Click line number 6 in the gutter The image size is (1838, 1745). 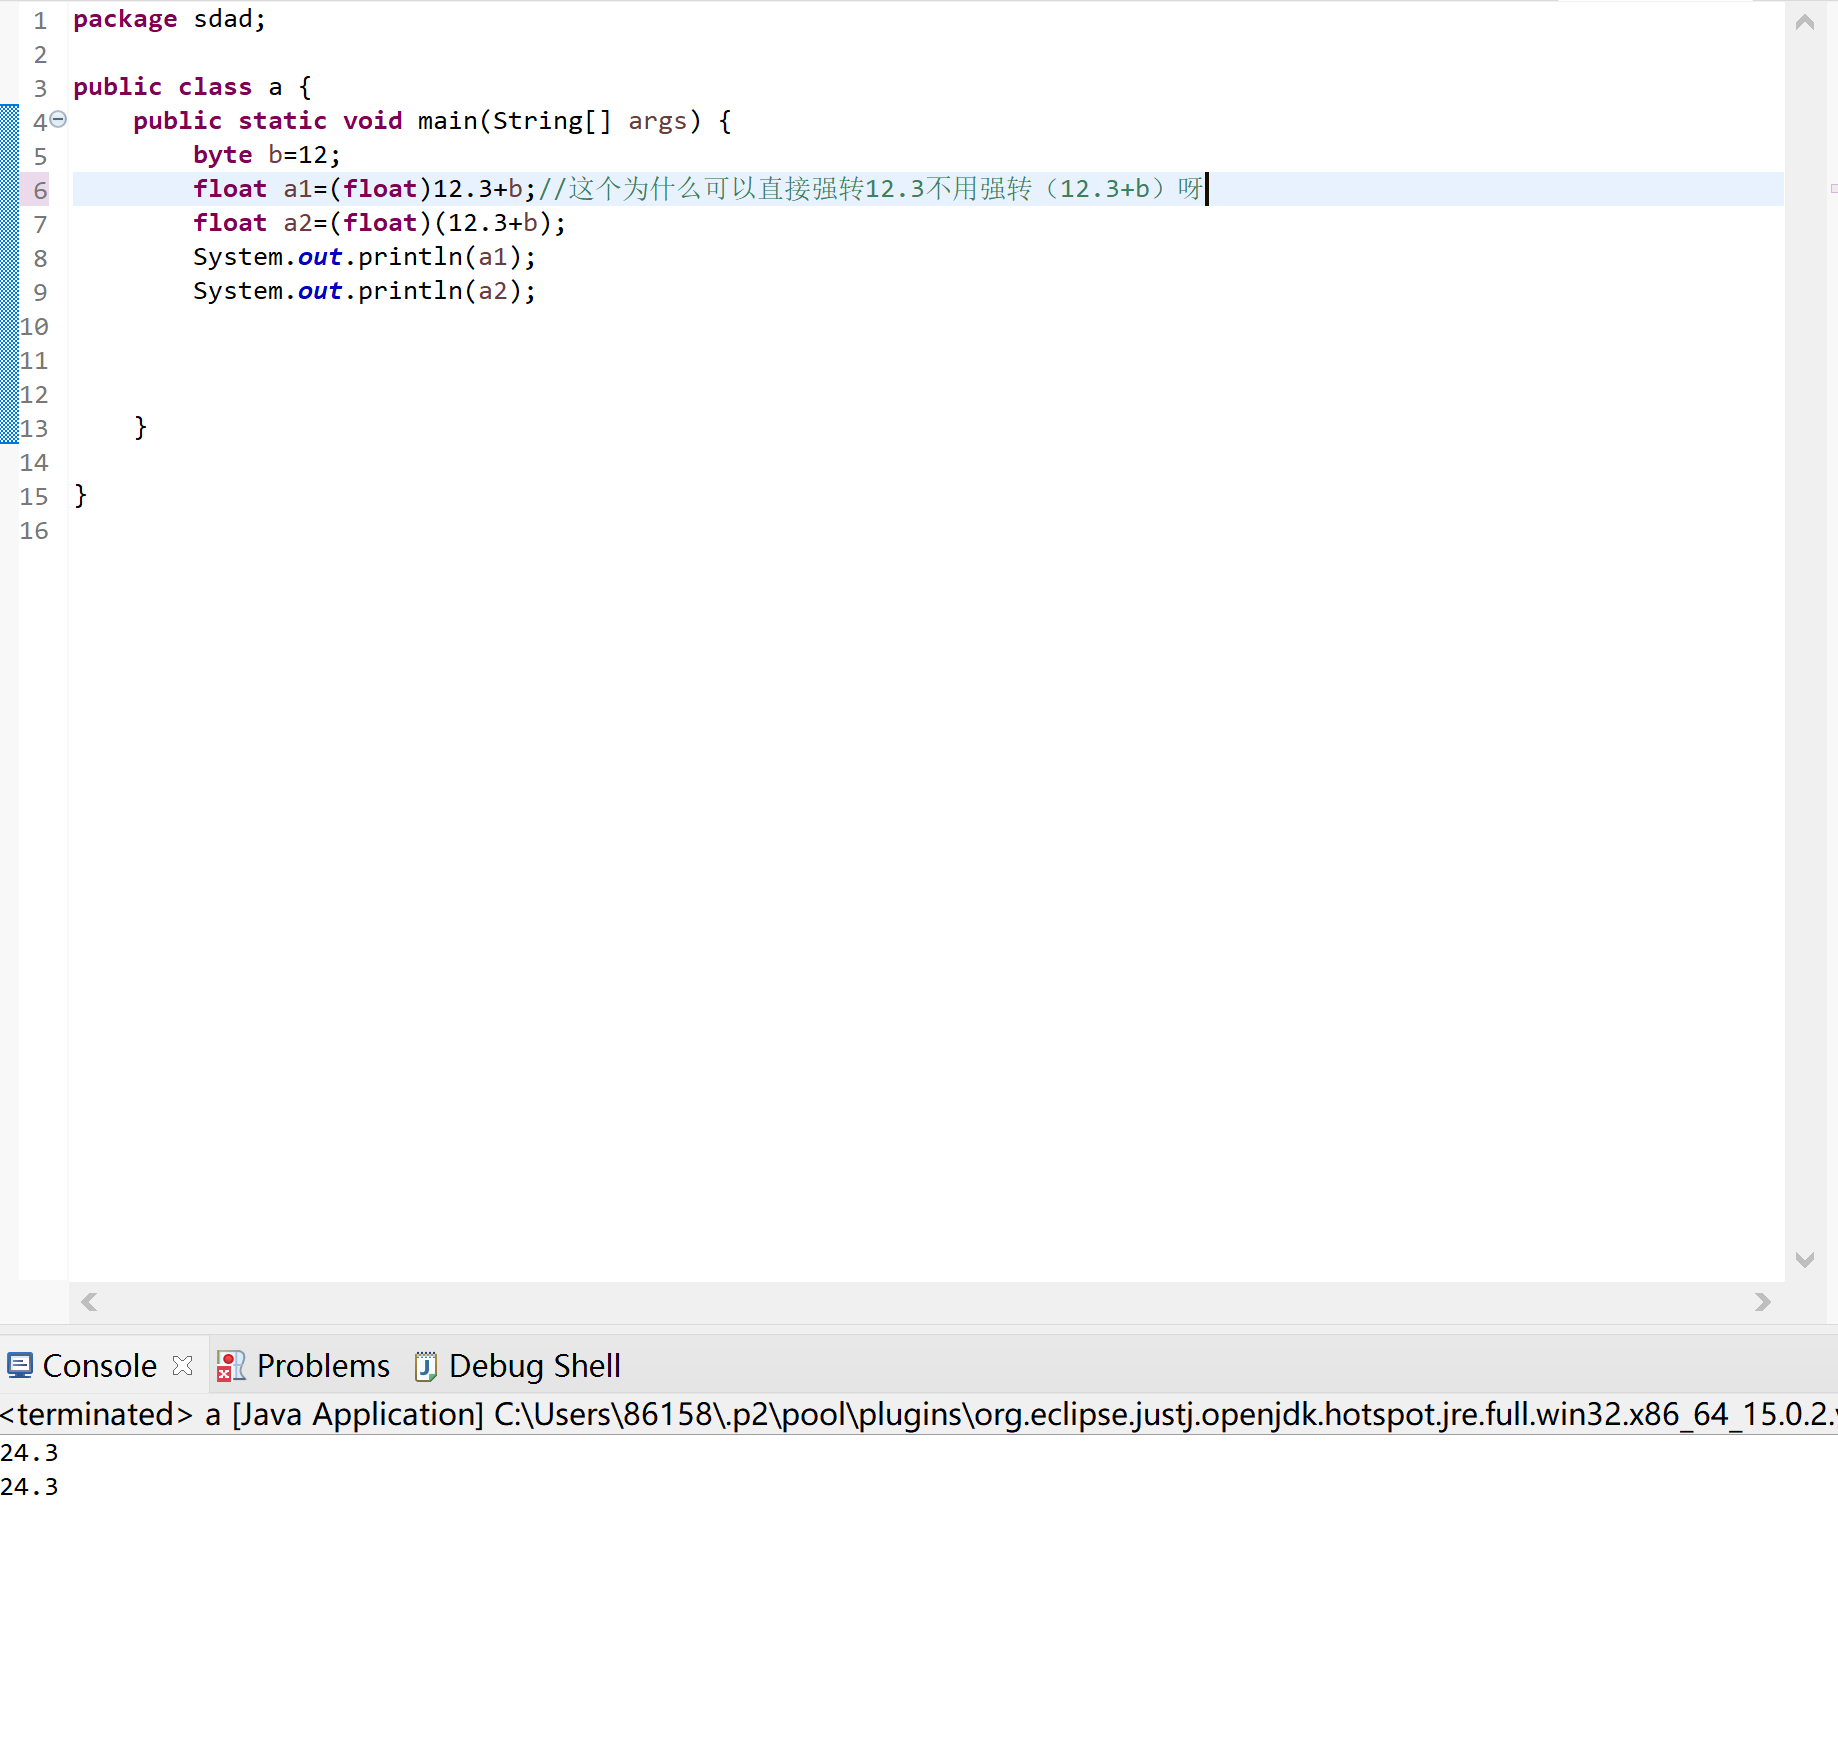40,190
